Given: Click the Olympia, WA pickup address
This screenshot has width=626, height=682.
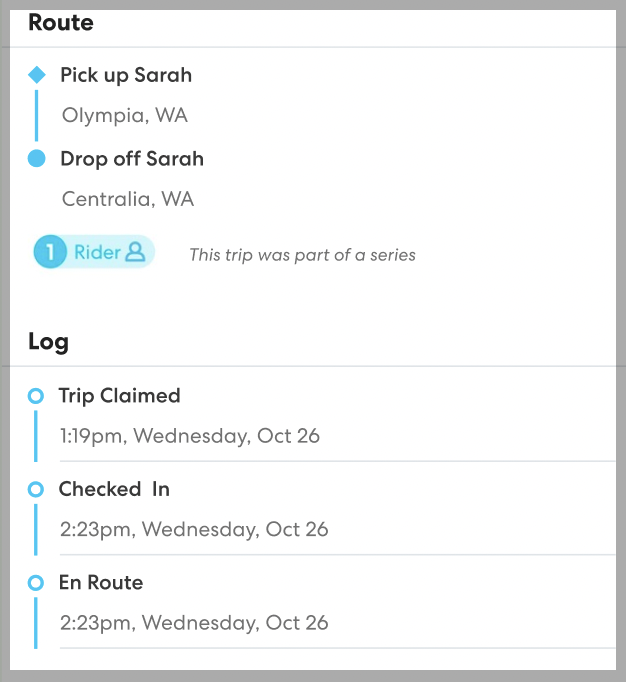Looking at the screenshot, I should [x=124, y=115].
